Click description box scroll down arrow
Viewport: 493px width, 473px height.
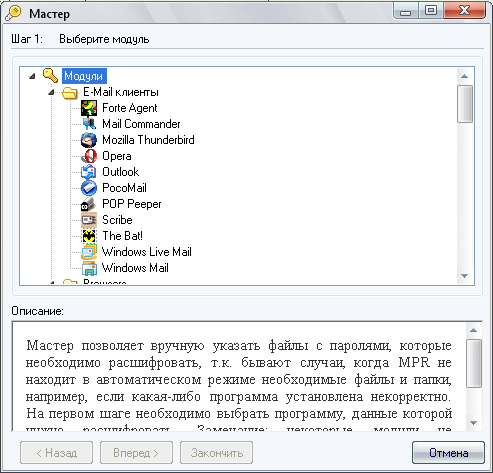tap(473, 423)
